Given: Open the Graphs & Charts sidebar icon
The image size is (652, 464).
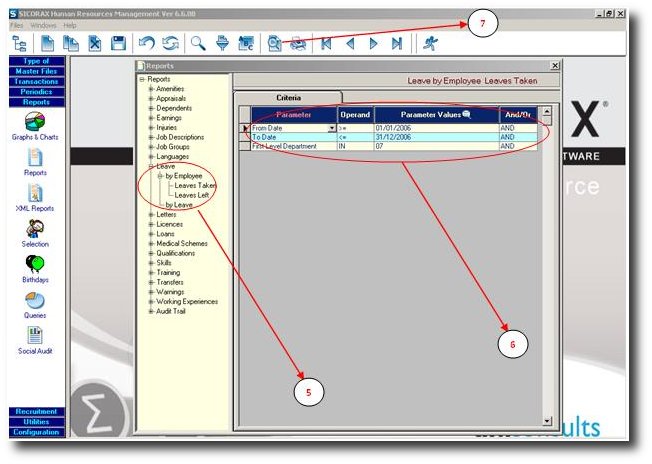Looking at the screenshot, I should pyautogui.click(x=35, y=126).
